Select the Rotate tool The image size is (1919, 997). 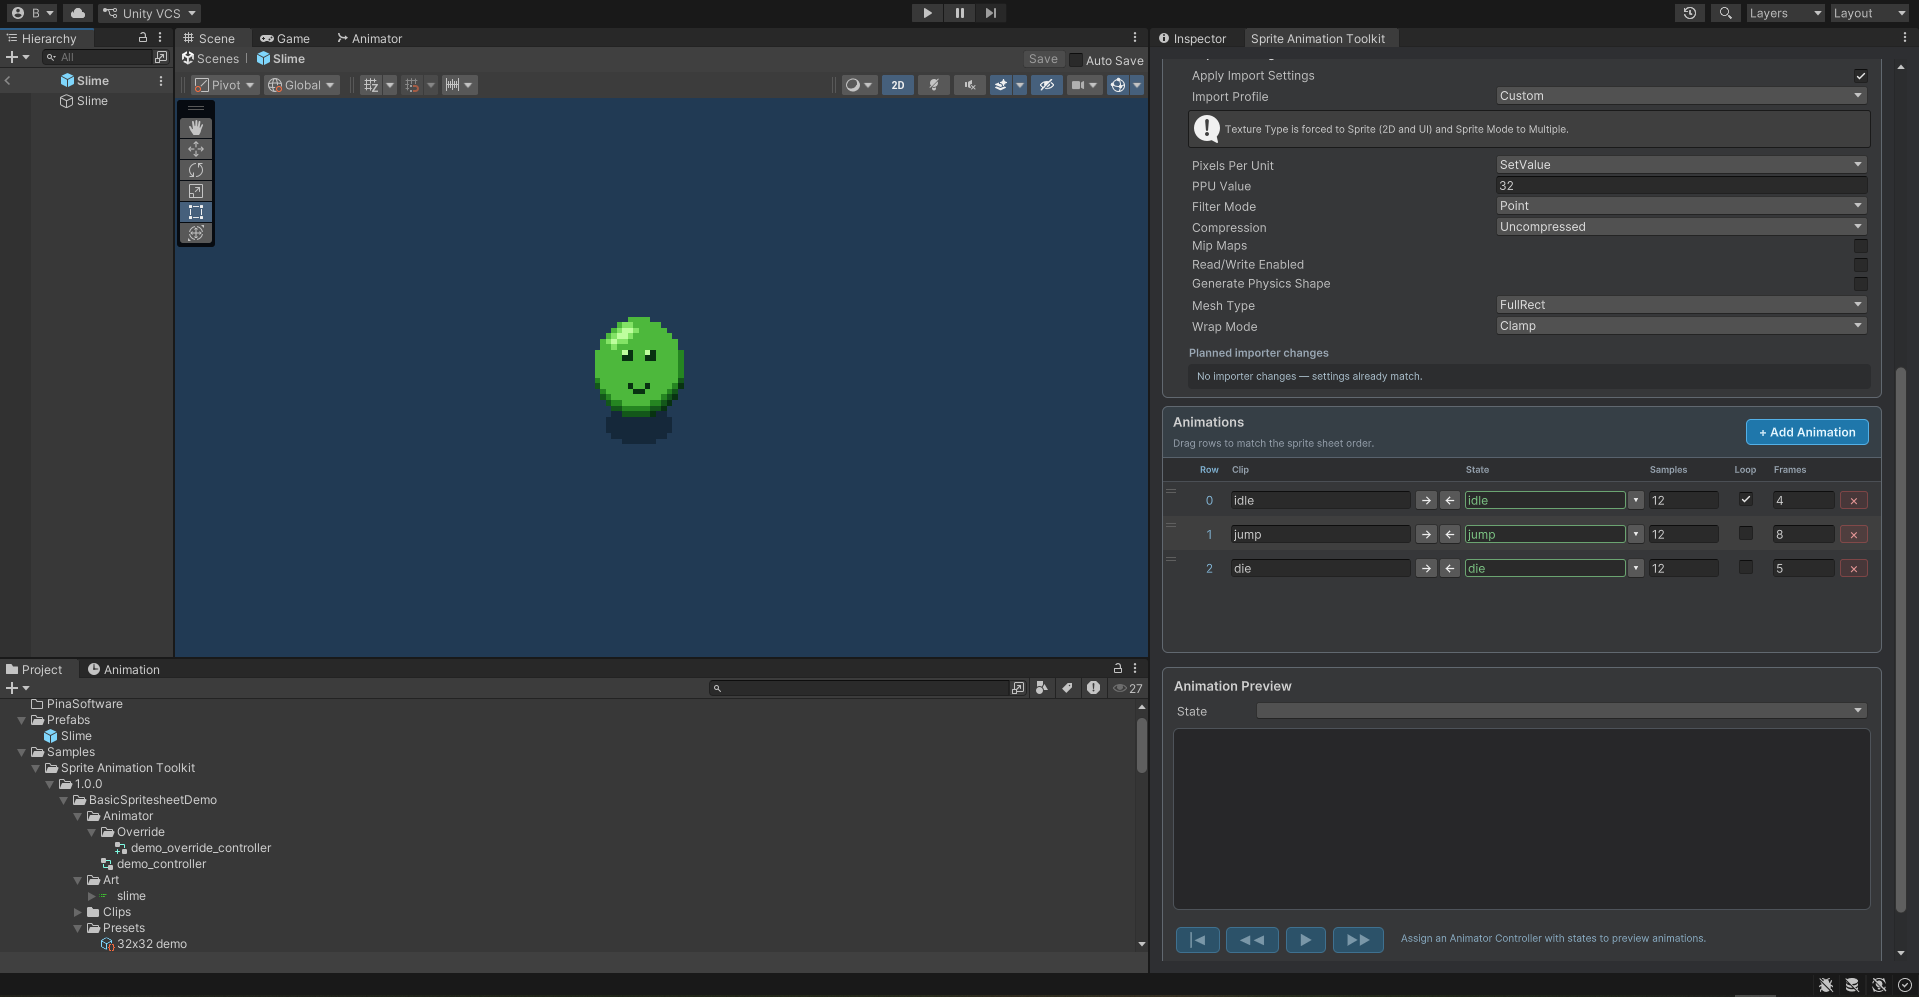click(x=196, y=170)
